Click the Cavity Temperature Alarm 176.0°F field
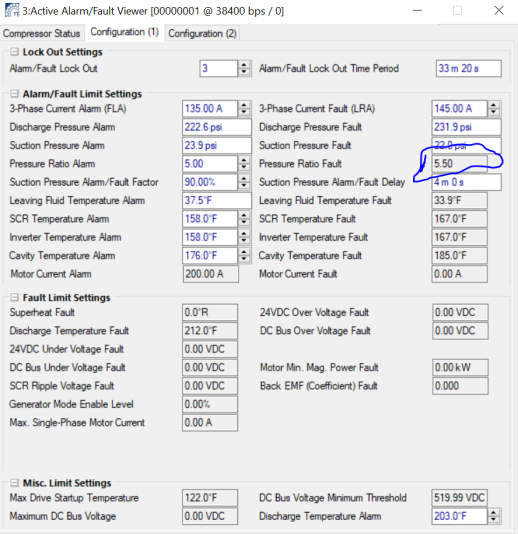The width and height of the screenshot is (518, 534). (209, 256)
